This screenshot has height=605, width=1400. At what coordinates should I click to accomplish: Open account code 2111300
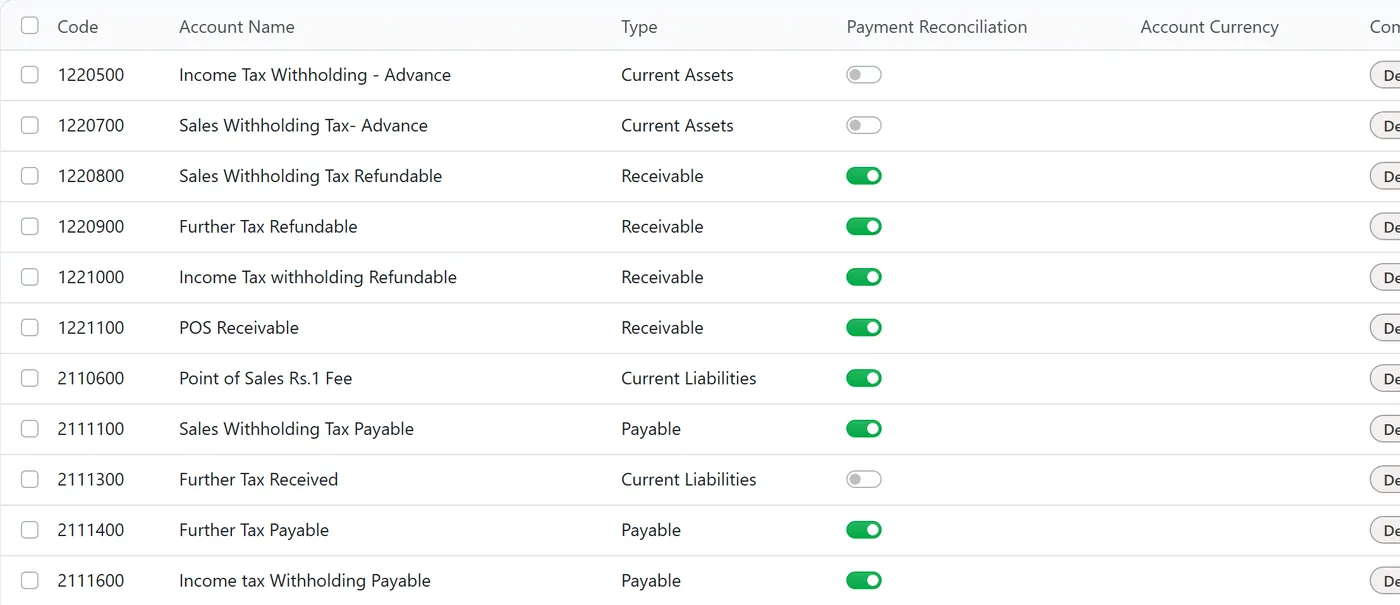click(91, 479)
